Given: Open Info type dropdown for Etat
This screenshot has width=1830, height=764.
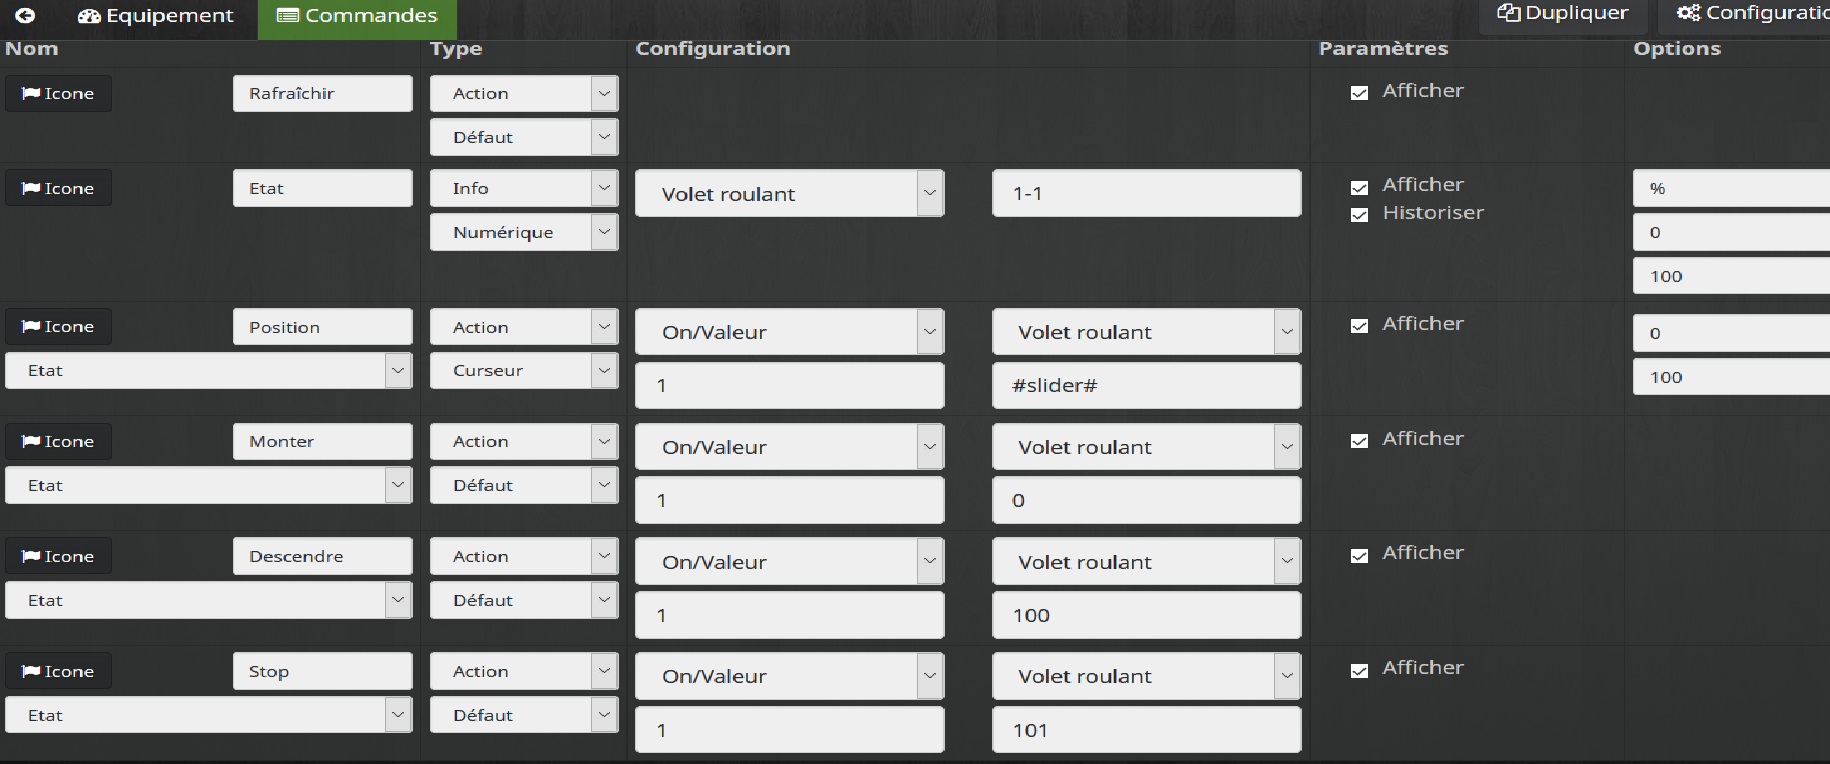Looking at the screenshot, I should (524, 188).
